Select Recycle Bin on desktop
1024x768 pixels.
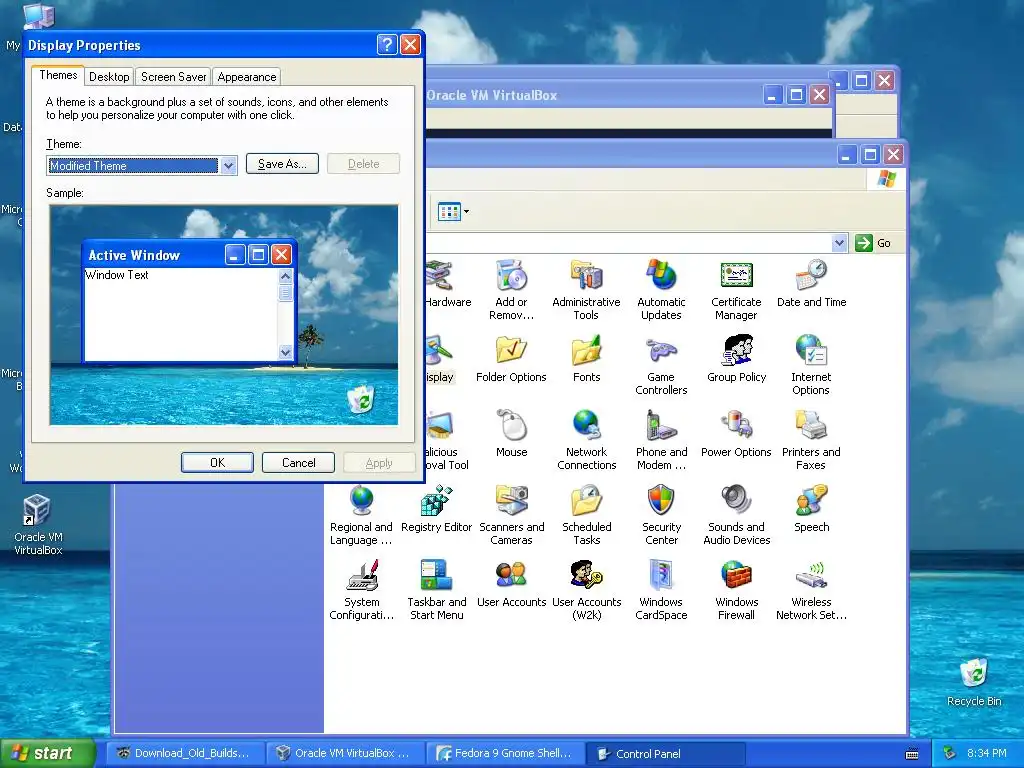974,682
